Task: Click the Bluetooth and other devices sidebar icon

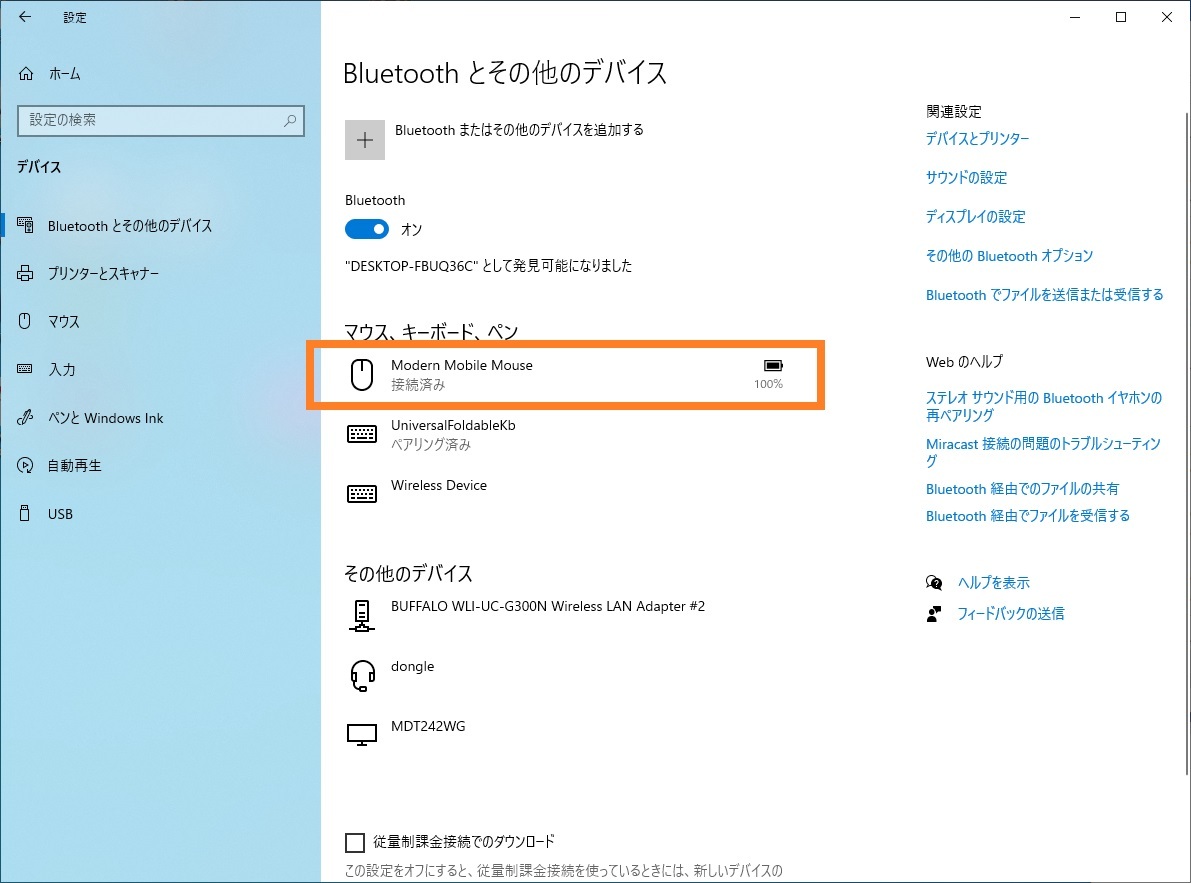Action: pos(25,225)
